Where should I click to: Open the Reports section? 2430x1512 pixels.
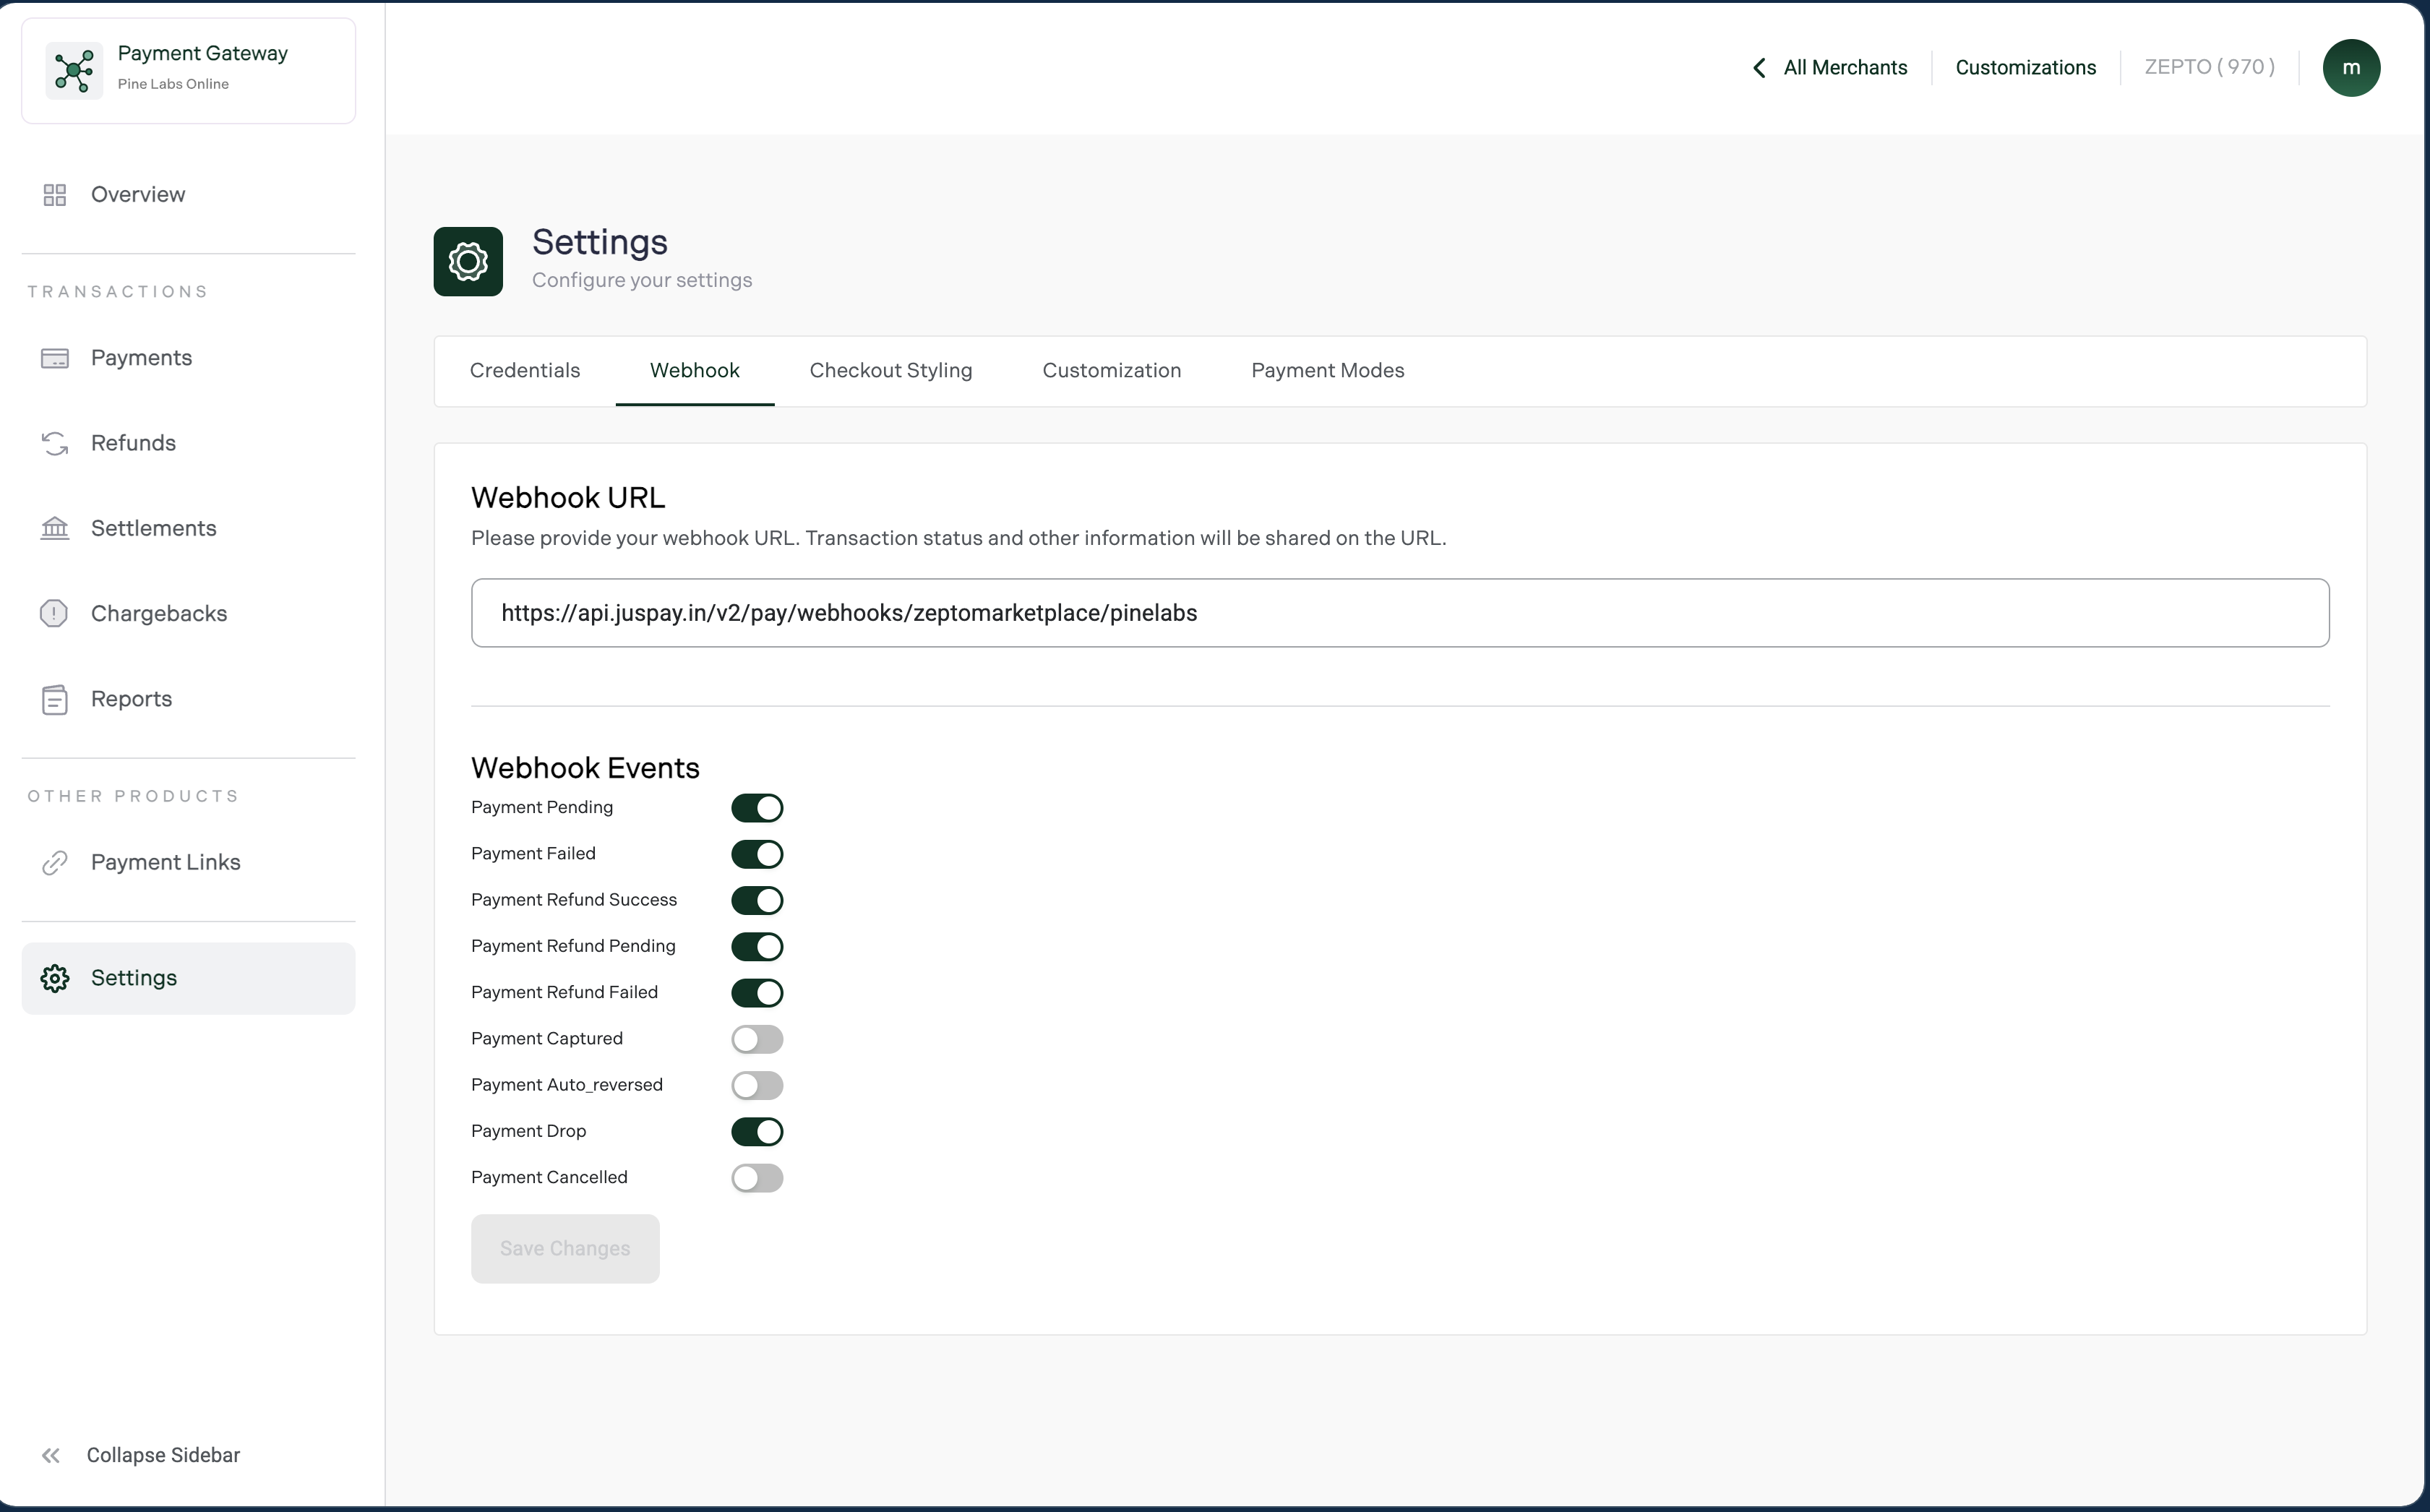coord(188,699)
